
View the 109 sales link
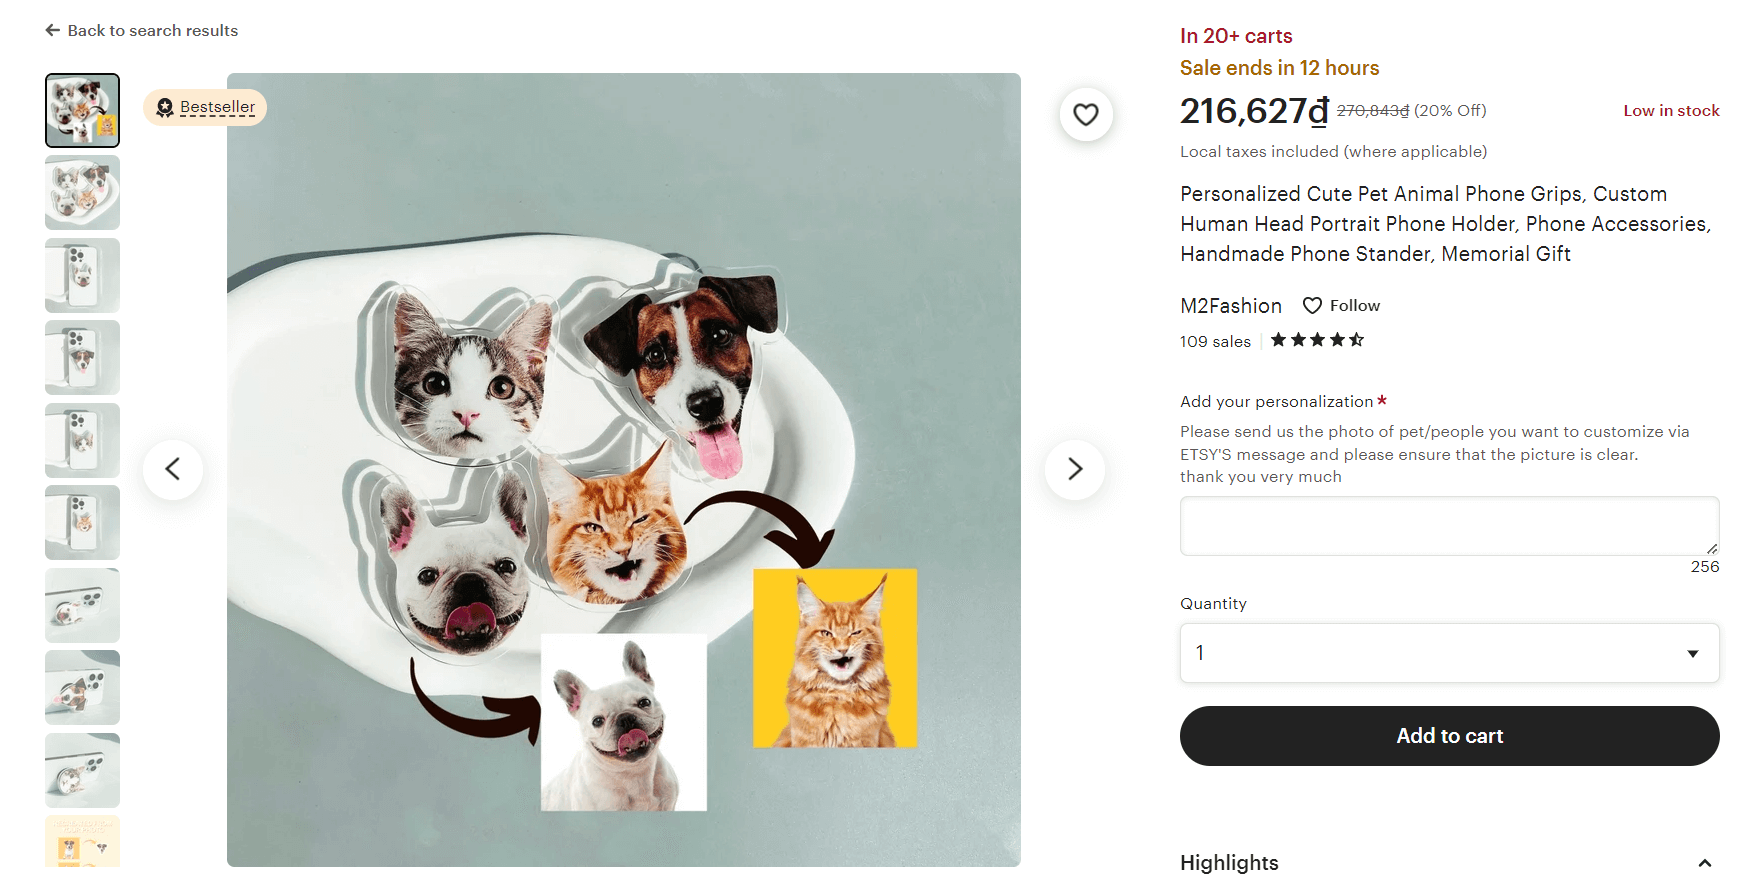point(1215,341)
